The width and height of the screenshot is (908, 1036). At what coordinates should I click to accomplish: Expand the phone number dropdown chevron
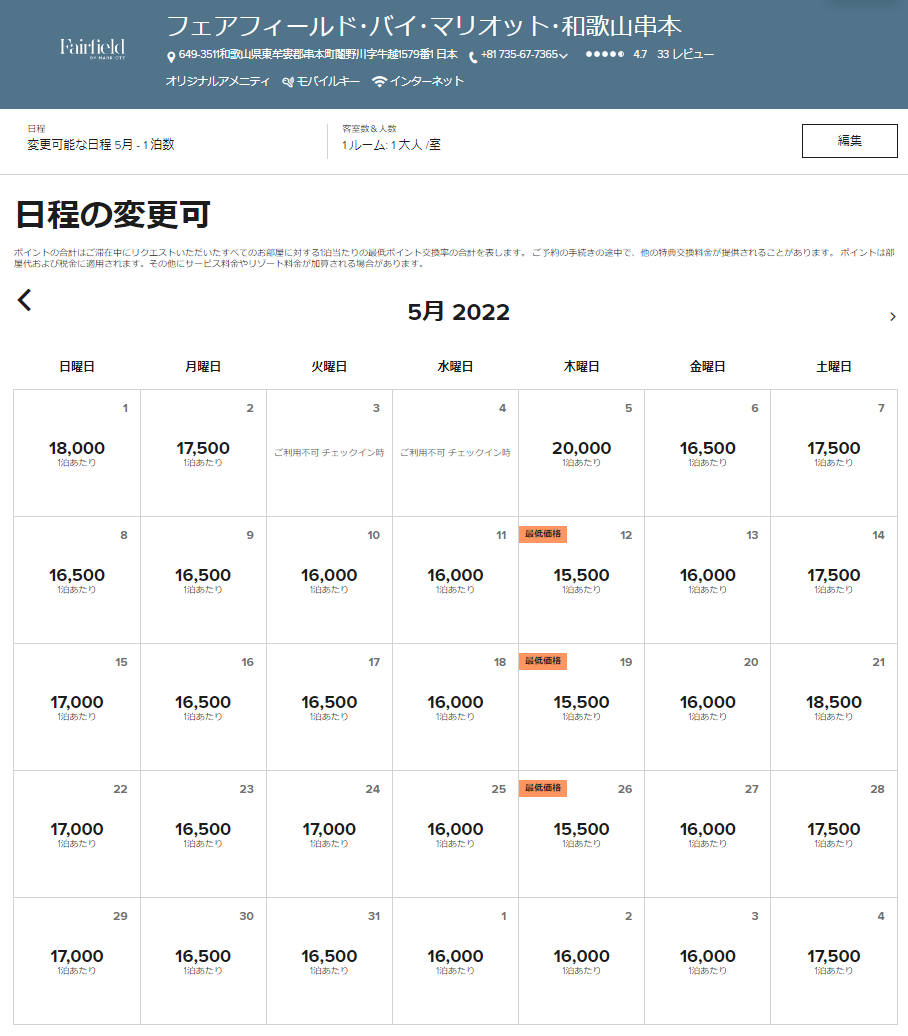coord(564,56)
